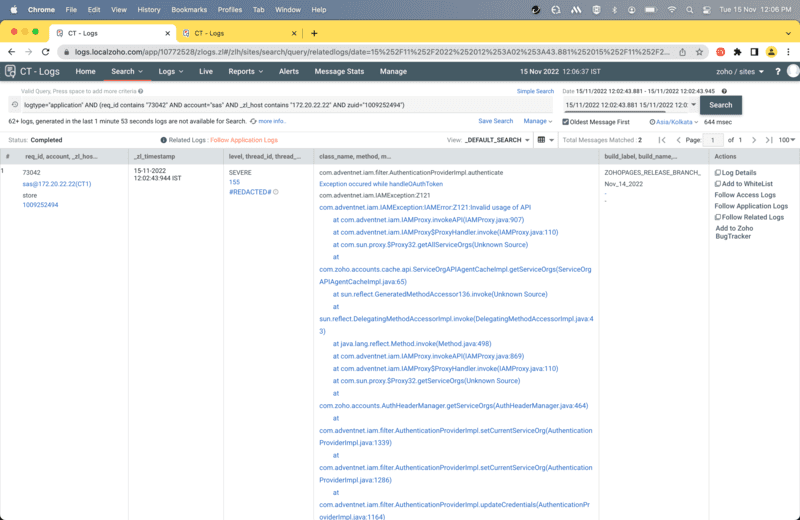800x520 pixels.
Task: Toggle Oldest Message First checkbox
Action: click(565, 122)
